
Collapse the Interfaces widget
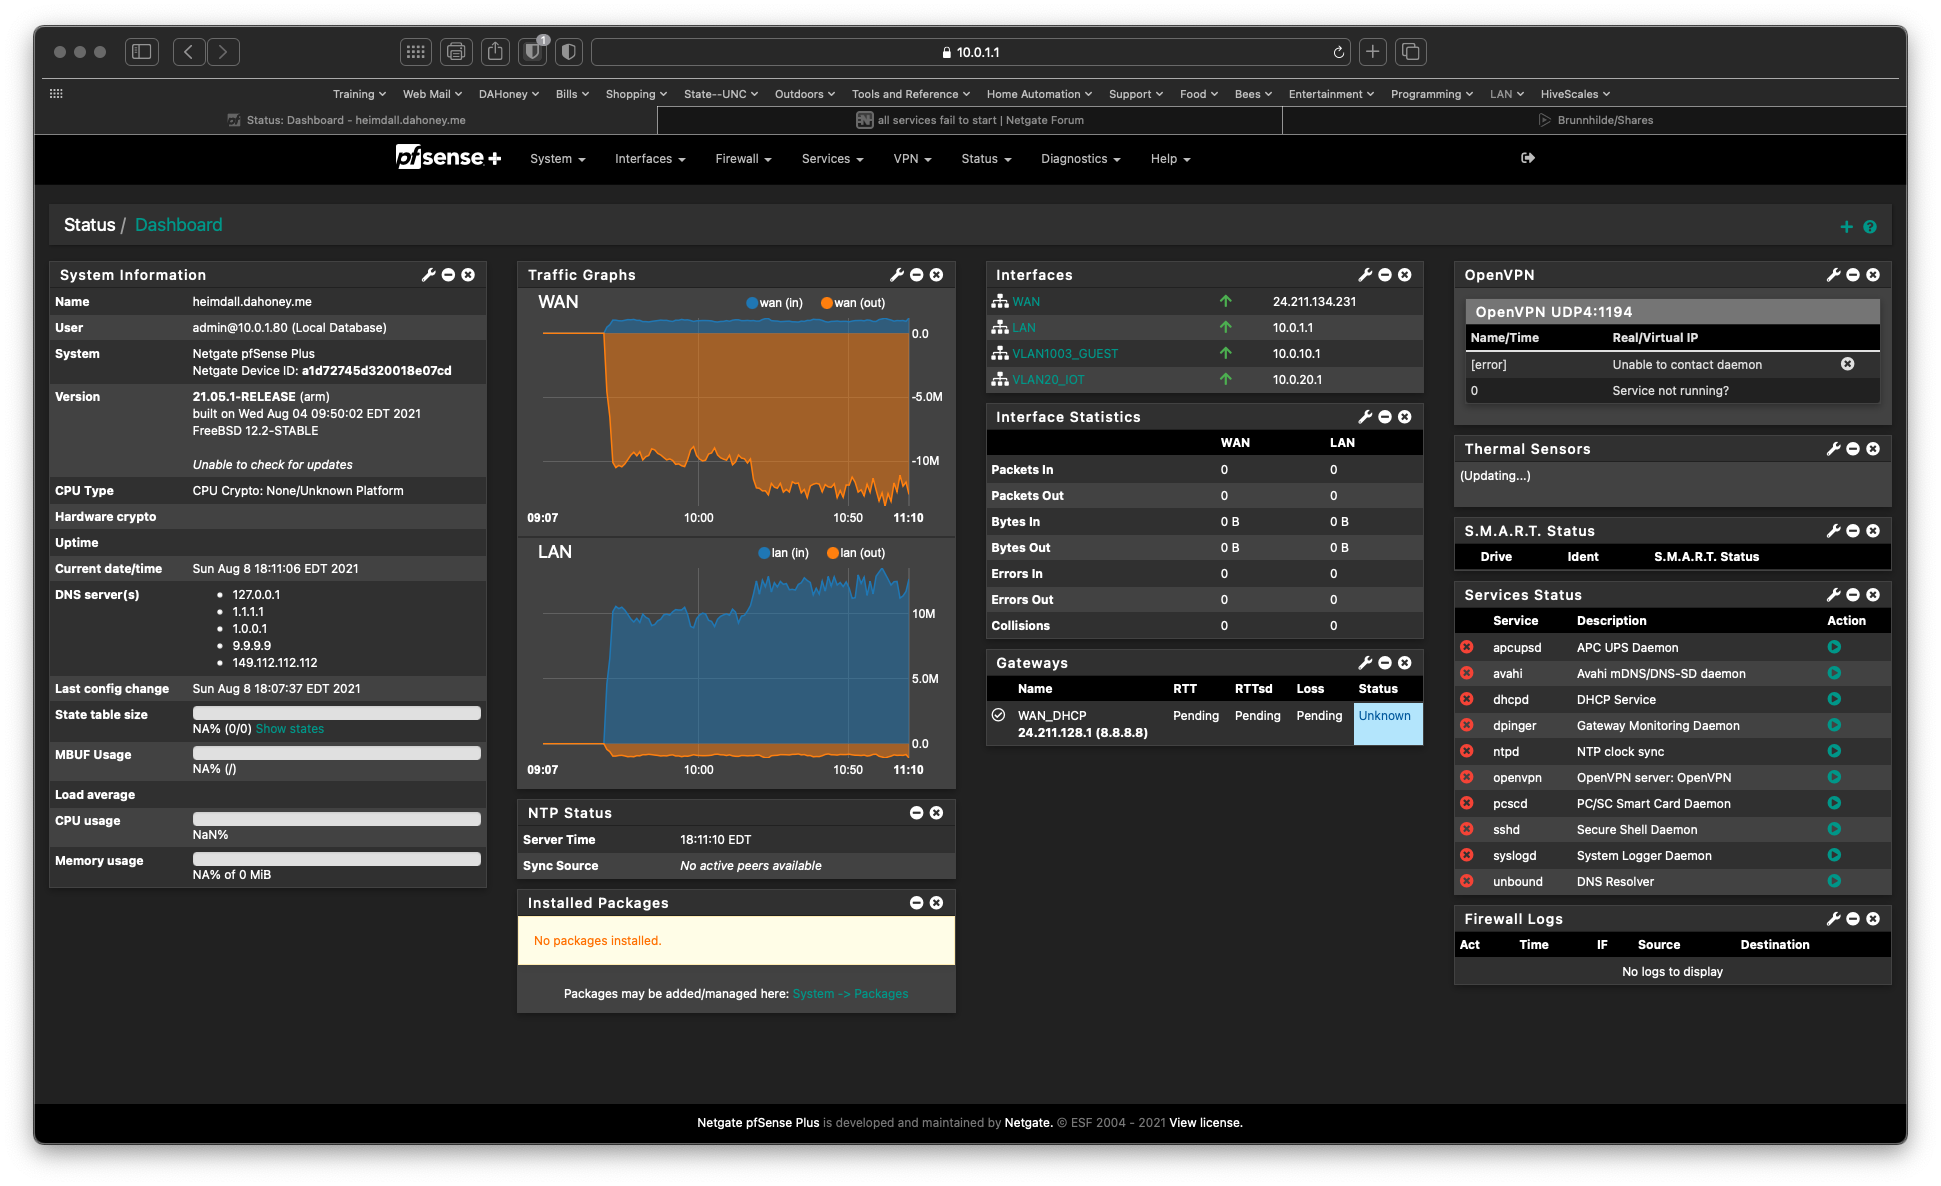(1385, 275)
